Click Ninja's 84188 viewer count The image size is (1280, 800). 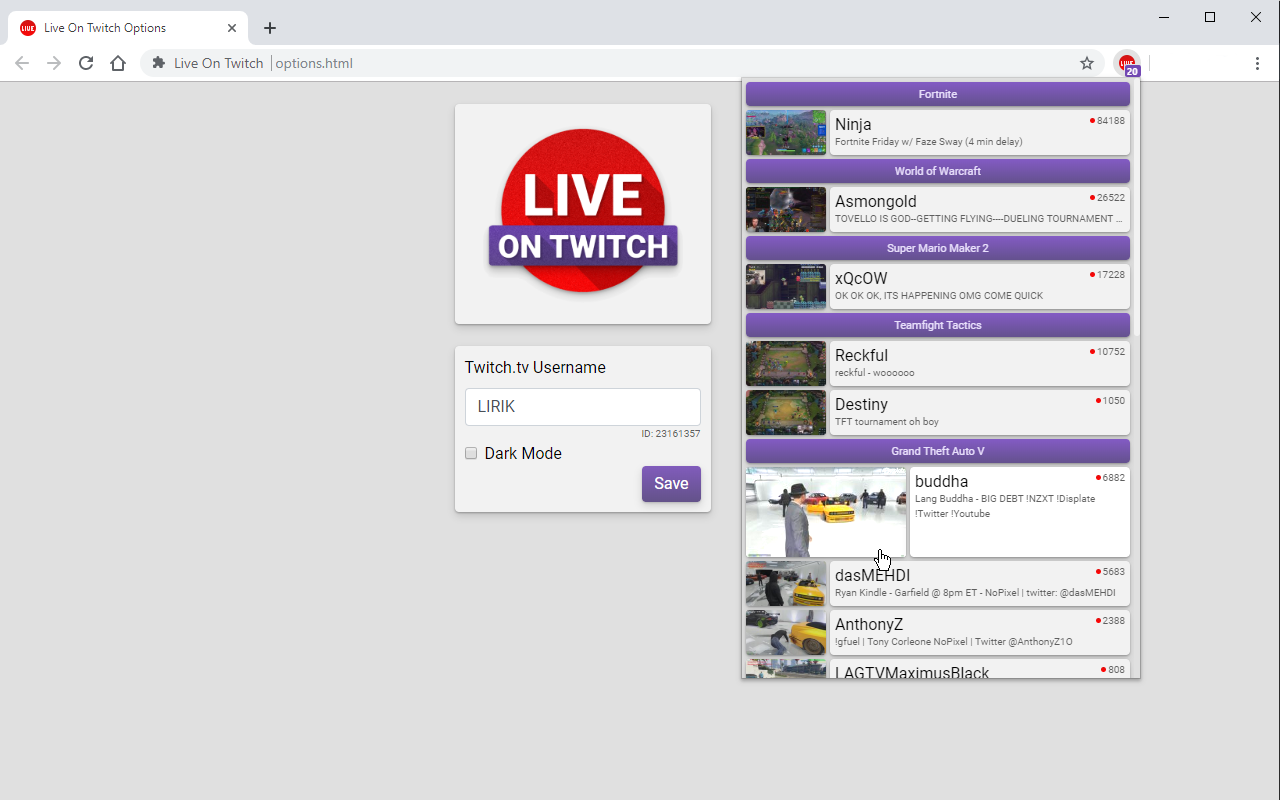(x=1107, y=121)
